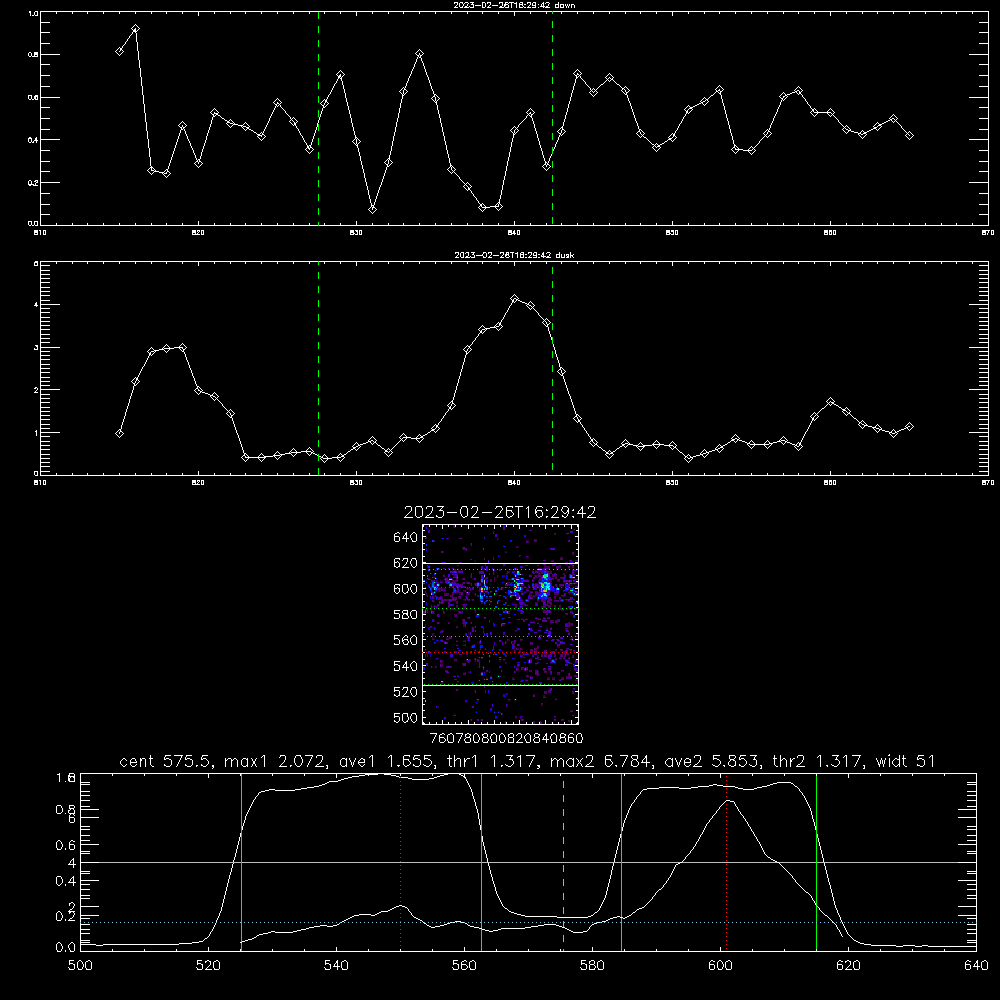Click the highest diamond marker in the dusk plot
The image size is (1000, 1000).
coord(515,298)
